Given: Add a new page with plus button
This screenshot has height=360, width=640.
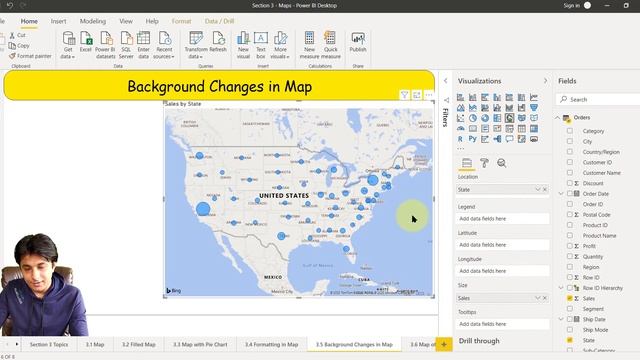Looking at the screenshot, I should click(444, 344).
